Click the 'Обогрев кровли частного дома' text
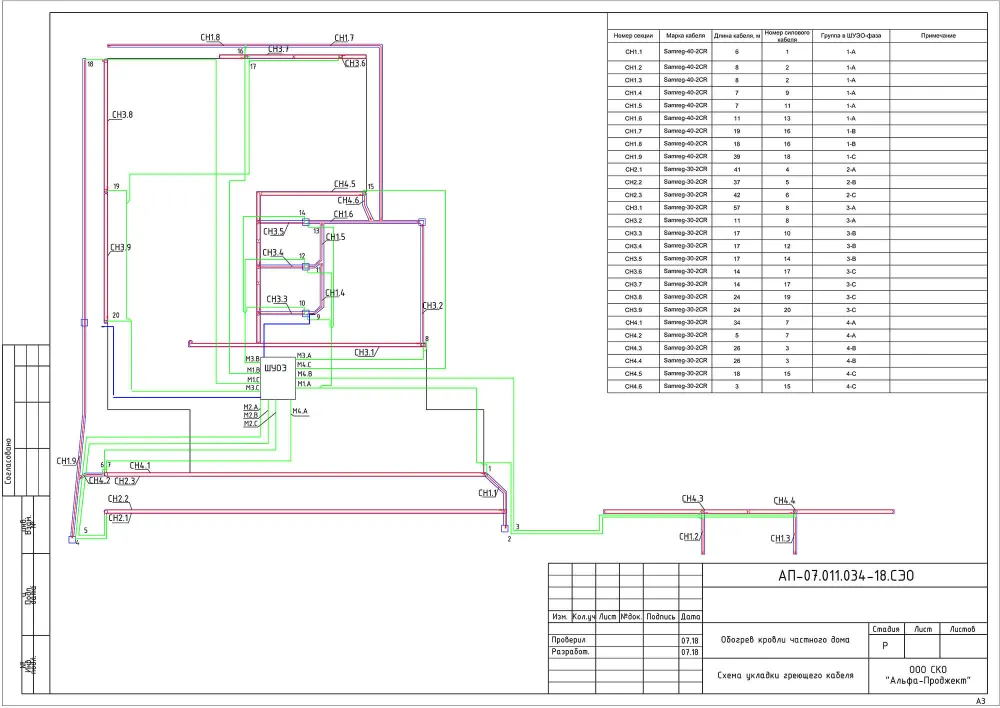 click(x=785, y=640)
